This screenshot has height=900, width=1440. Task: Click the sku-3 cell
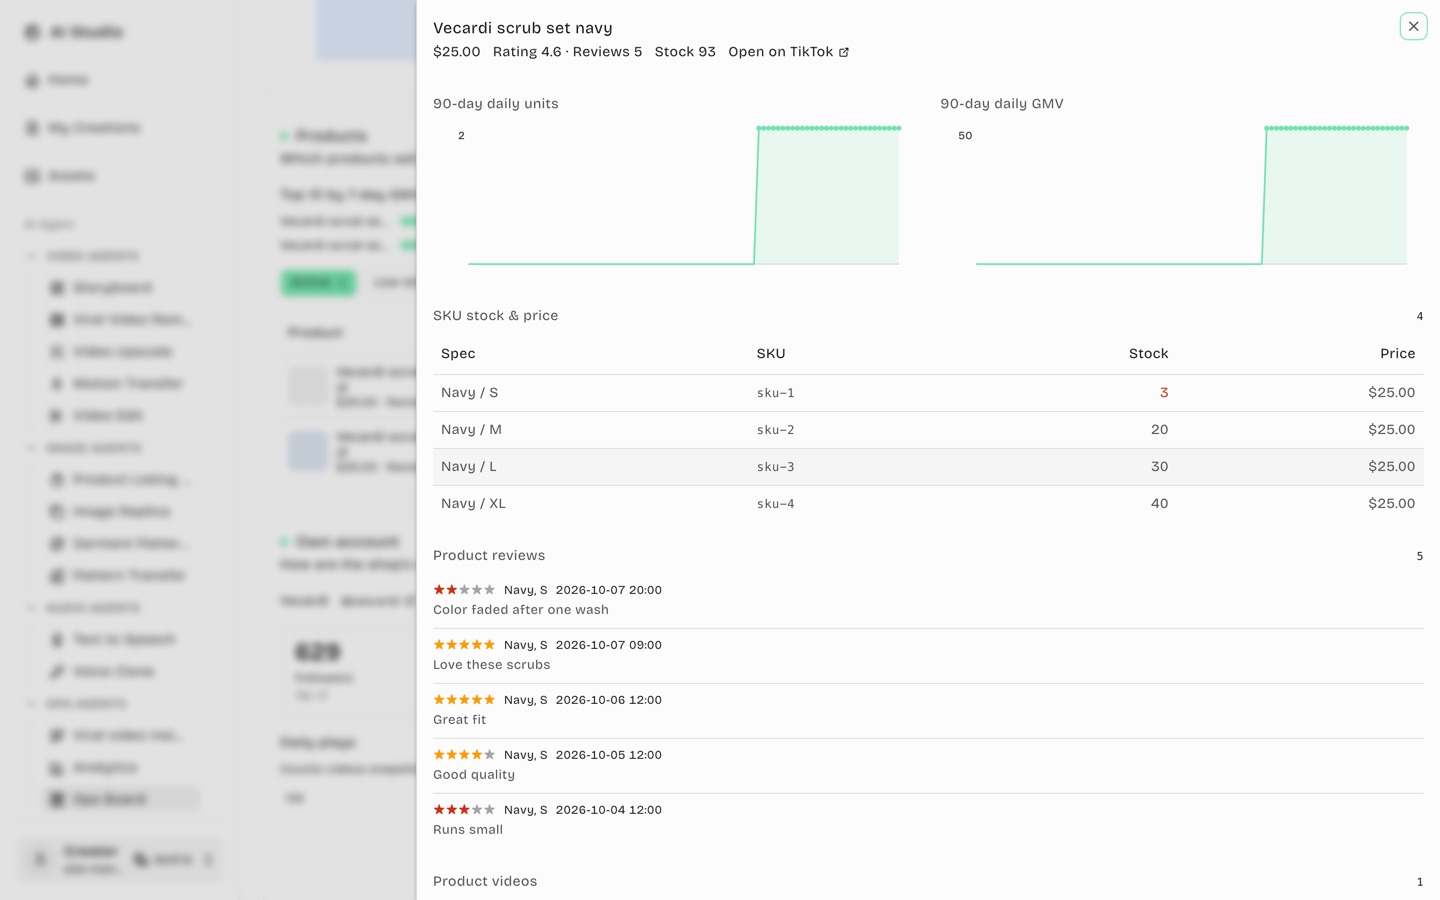776,467
